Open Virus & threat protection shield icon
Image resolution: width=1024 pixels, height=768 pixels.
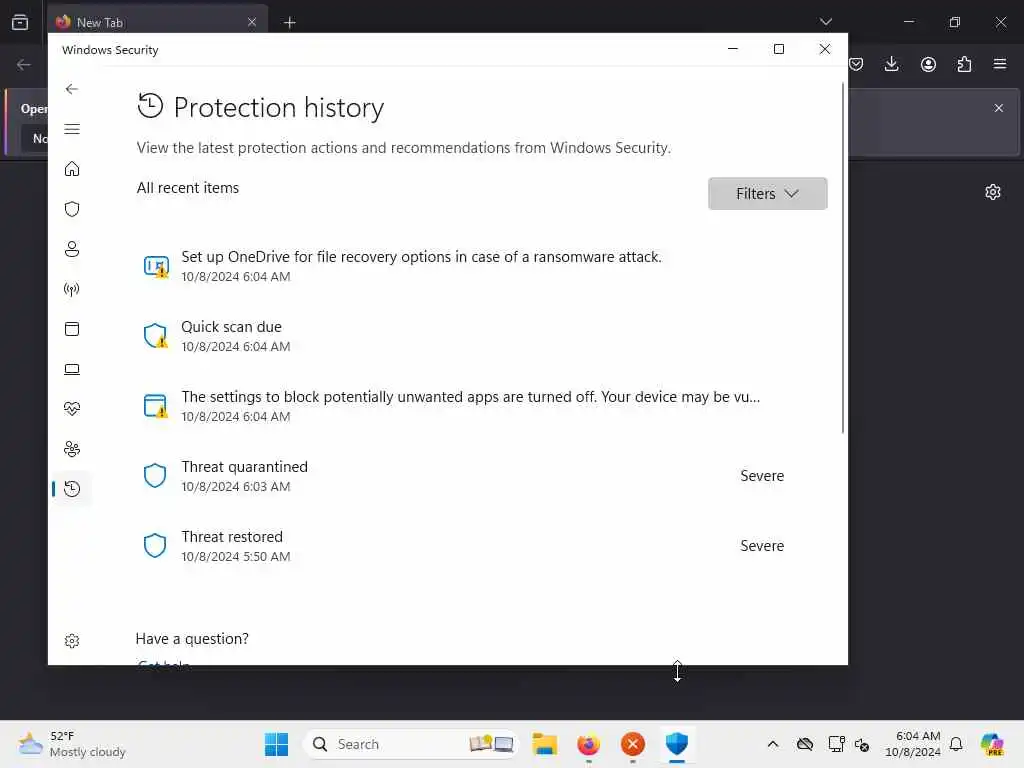(72, 209)
